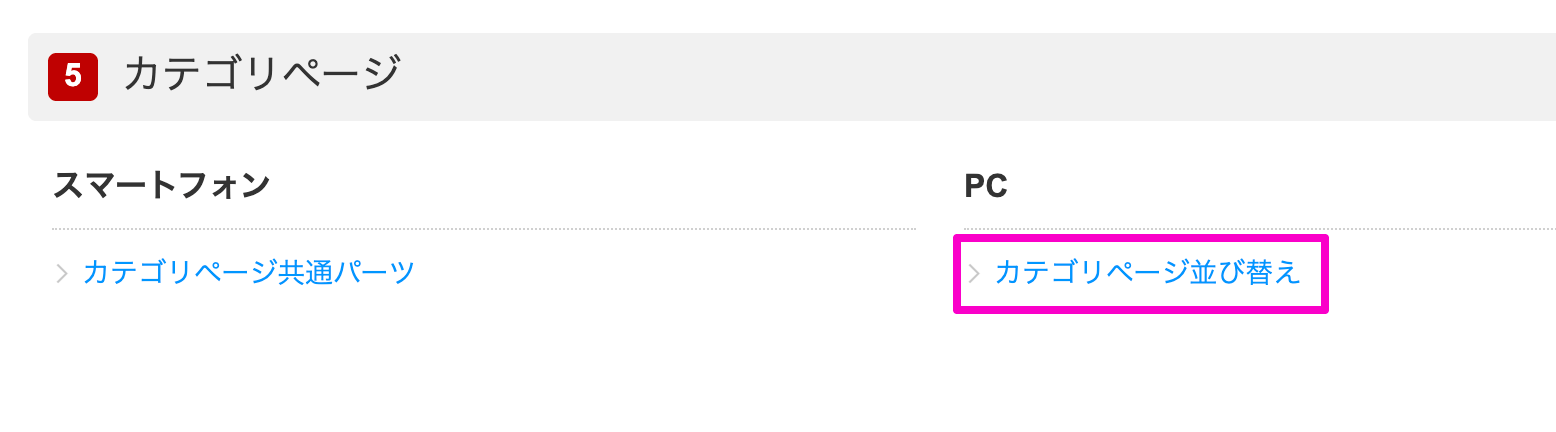Click the chevron beside カテゴリページ並び替え
1556x432 pixels.
(x=974, y=273)
